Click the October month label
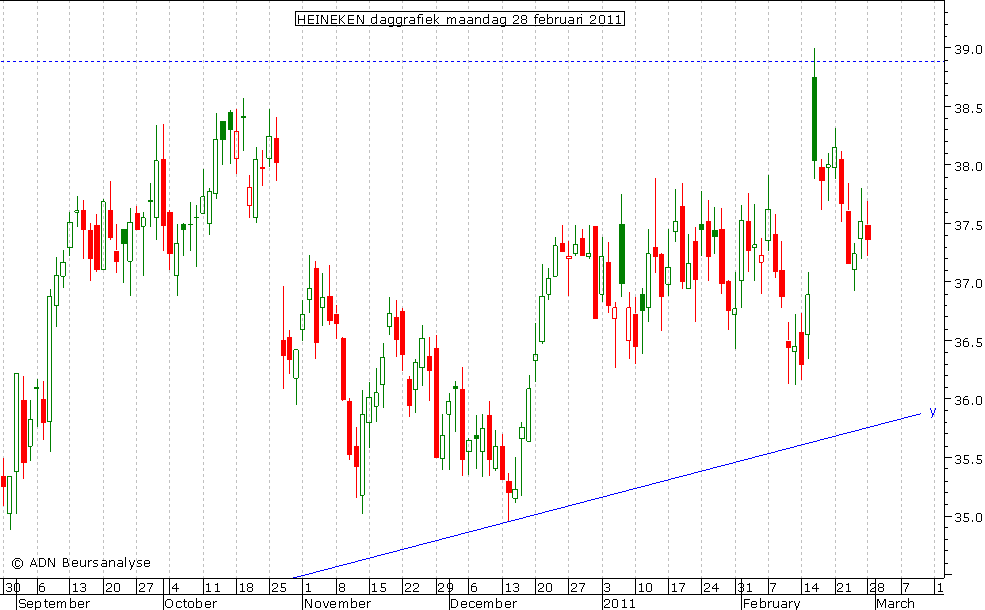This screenshot has height=610, width=985. (191, 604)
